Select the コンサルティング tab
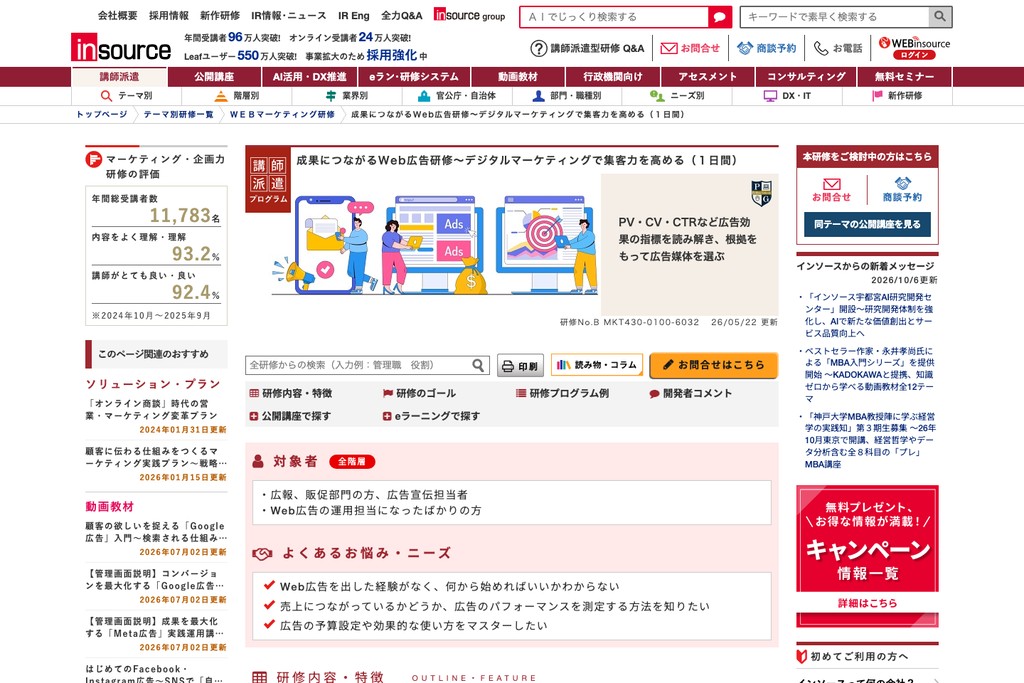 pyautogui.click(x=806, y=77)
